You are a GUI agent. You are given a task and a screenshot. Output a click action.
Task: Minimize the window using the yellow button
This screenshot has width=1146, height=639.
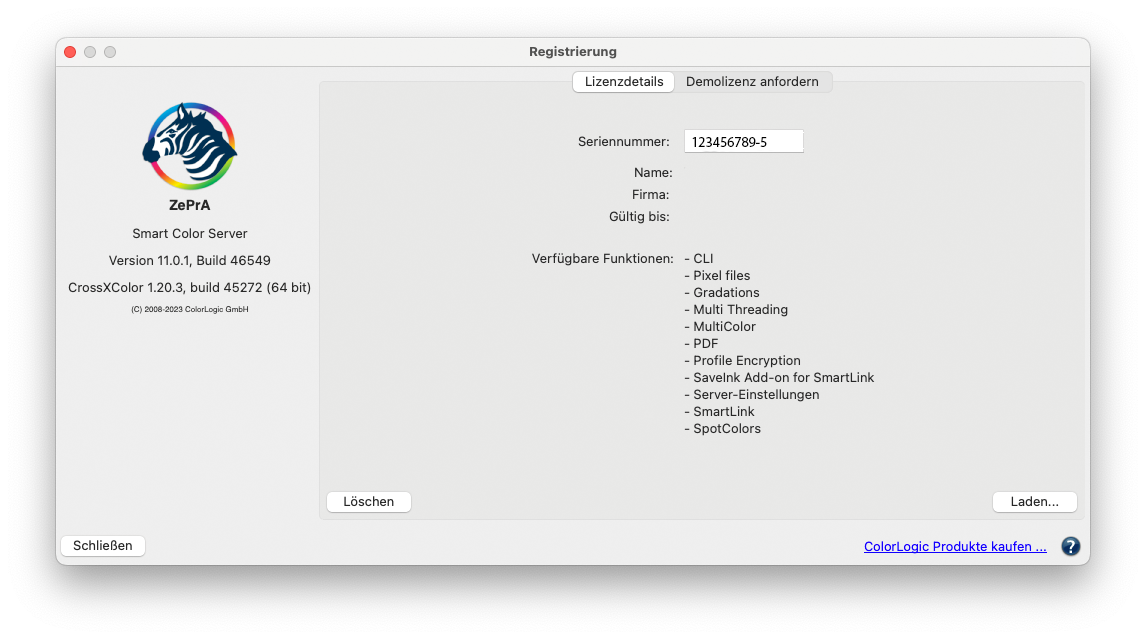point(90,52)
